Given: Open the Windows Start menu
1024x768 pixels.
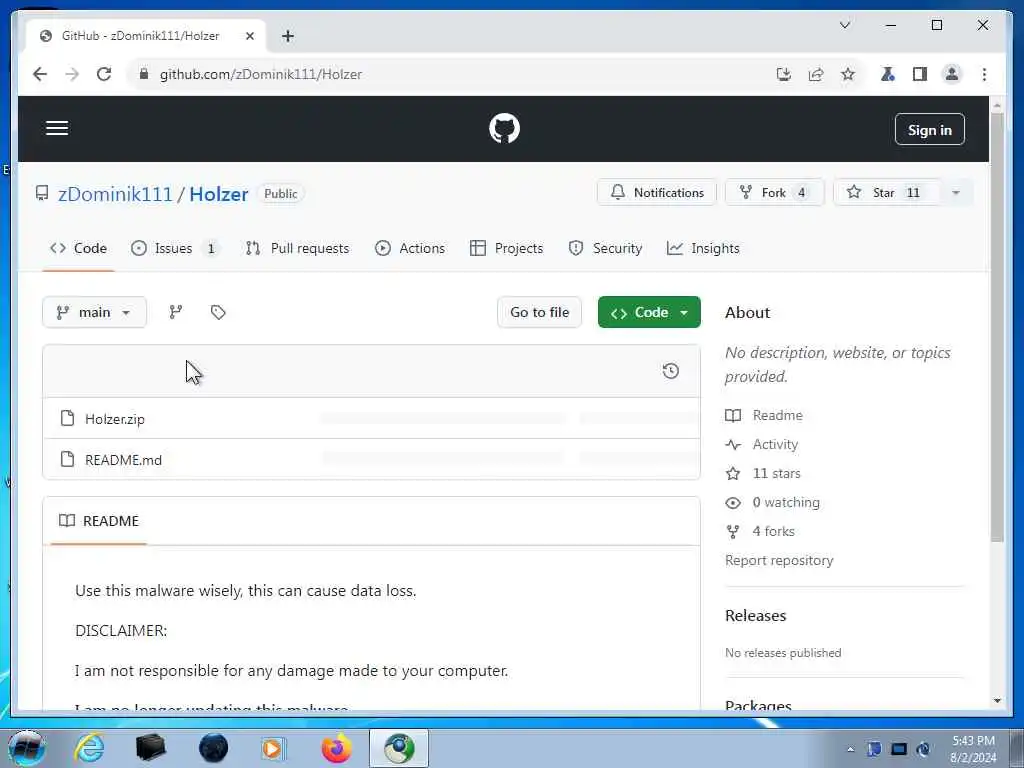Looking at the screenshot, I should coord(26,748).
